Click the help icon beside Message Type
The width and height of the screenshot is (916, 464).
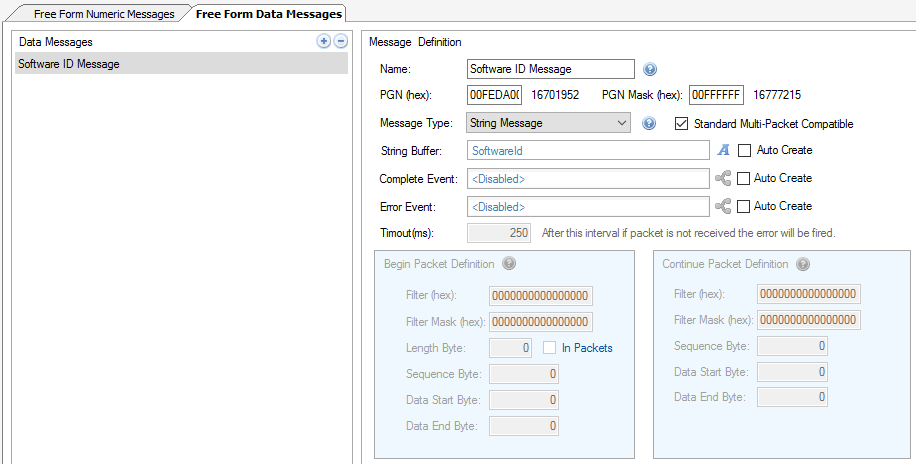649,124
